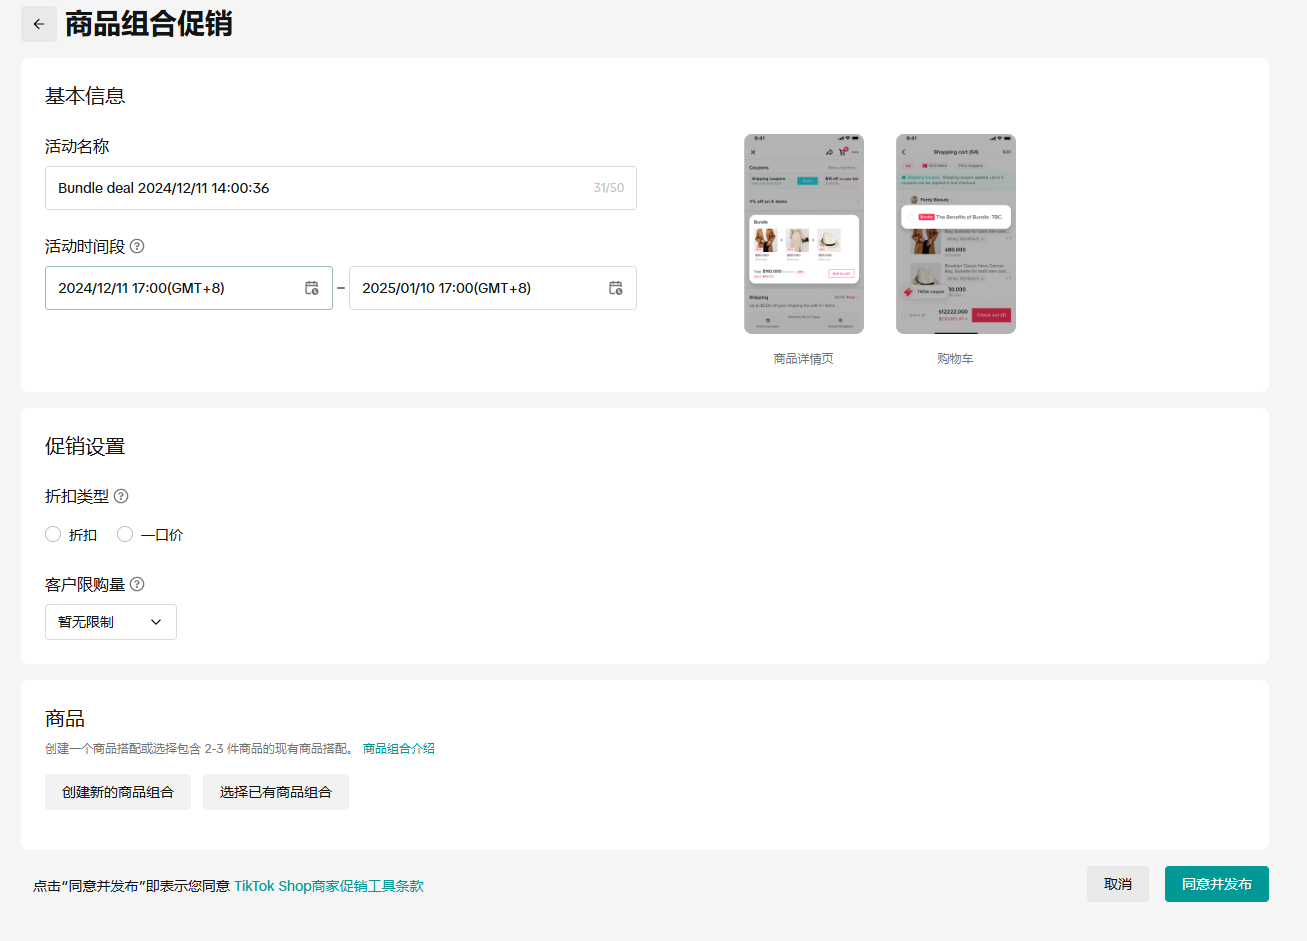This screenshot has width=1307, height=941.
Task: Click help icon next to 折扣类型
Action: point(121,496)
